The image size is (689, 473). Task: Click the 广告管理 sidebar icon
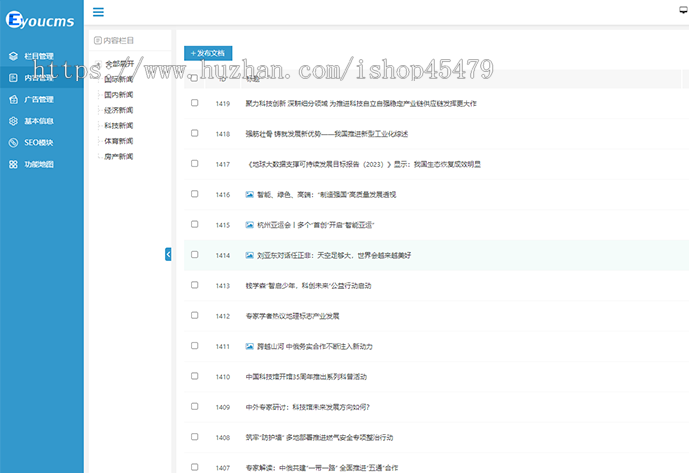13,99
